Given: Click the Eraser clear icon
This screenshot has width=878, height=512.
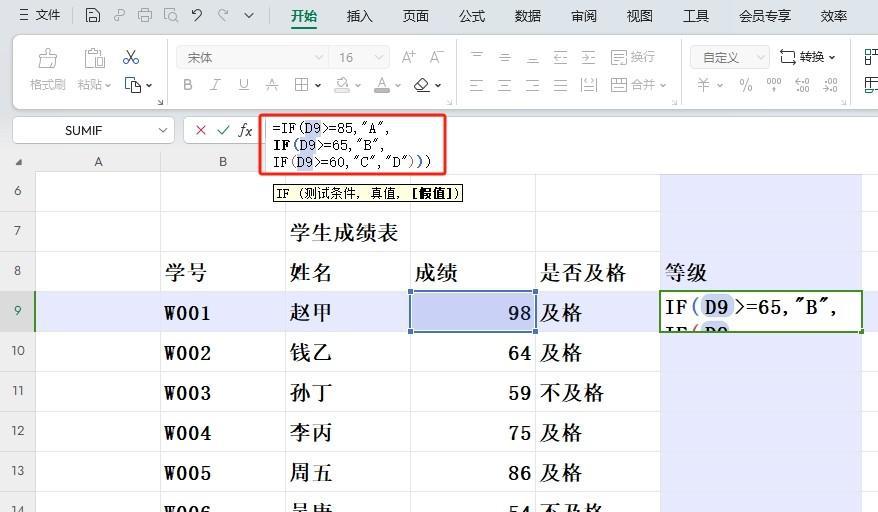Looking at the screenshot, I should [422, 85].
